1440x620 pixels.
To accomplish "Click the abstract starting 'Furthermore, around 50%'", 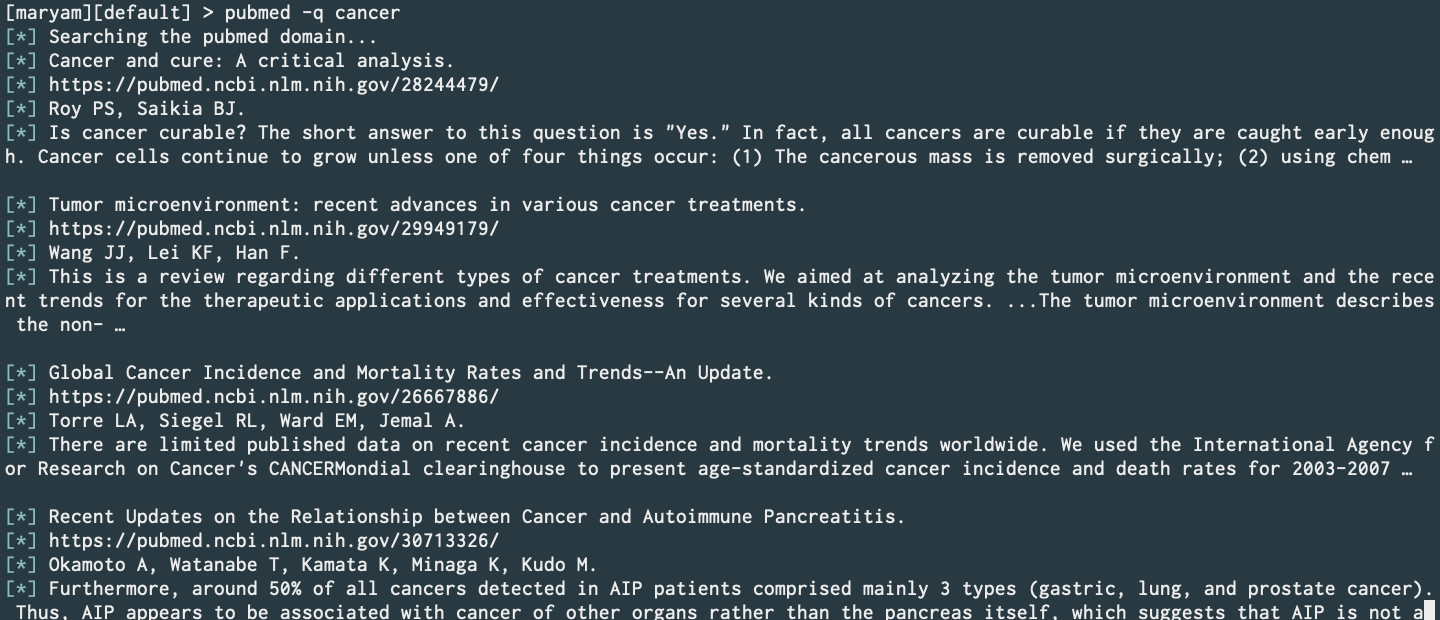I will [720, 600].
